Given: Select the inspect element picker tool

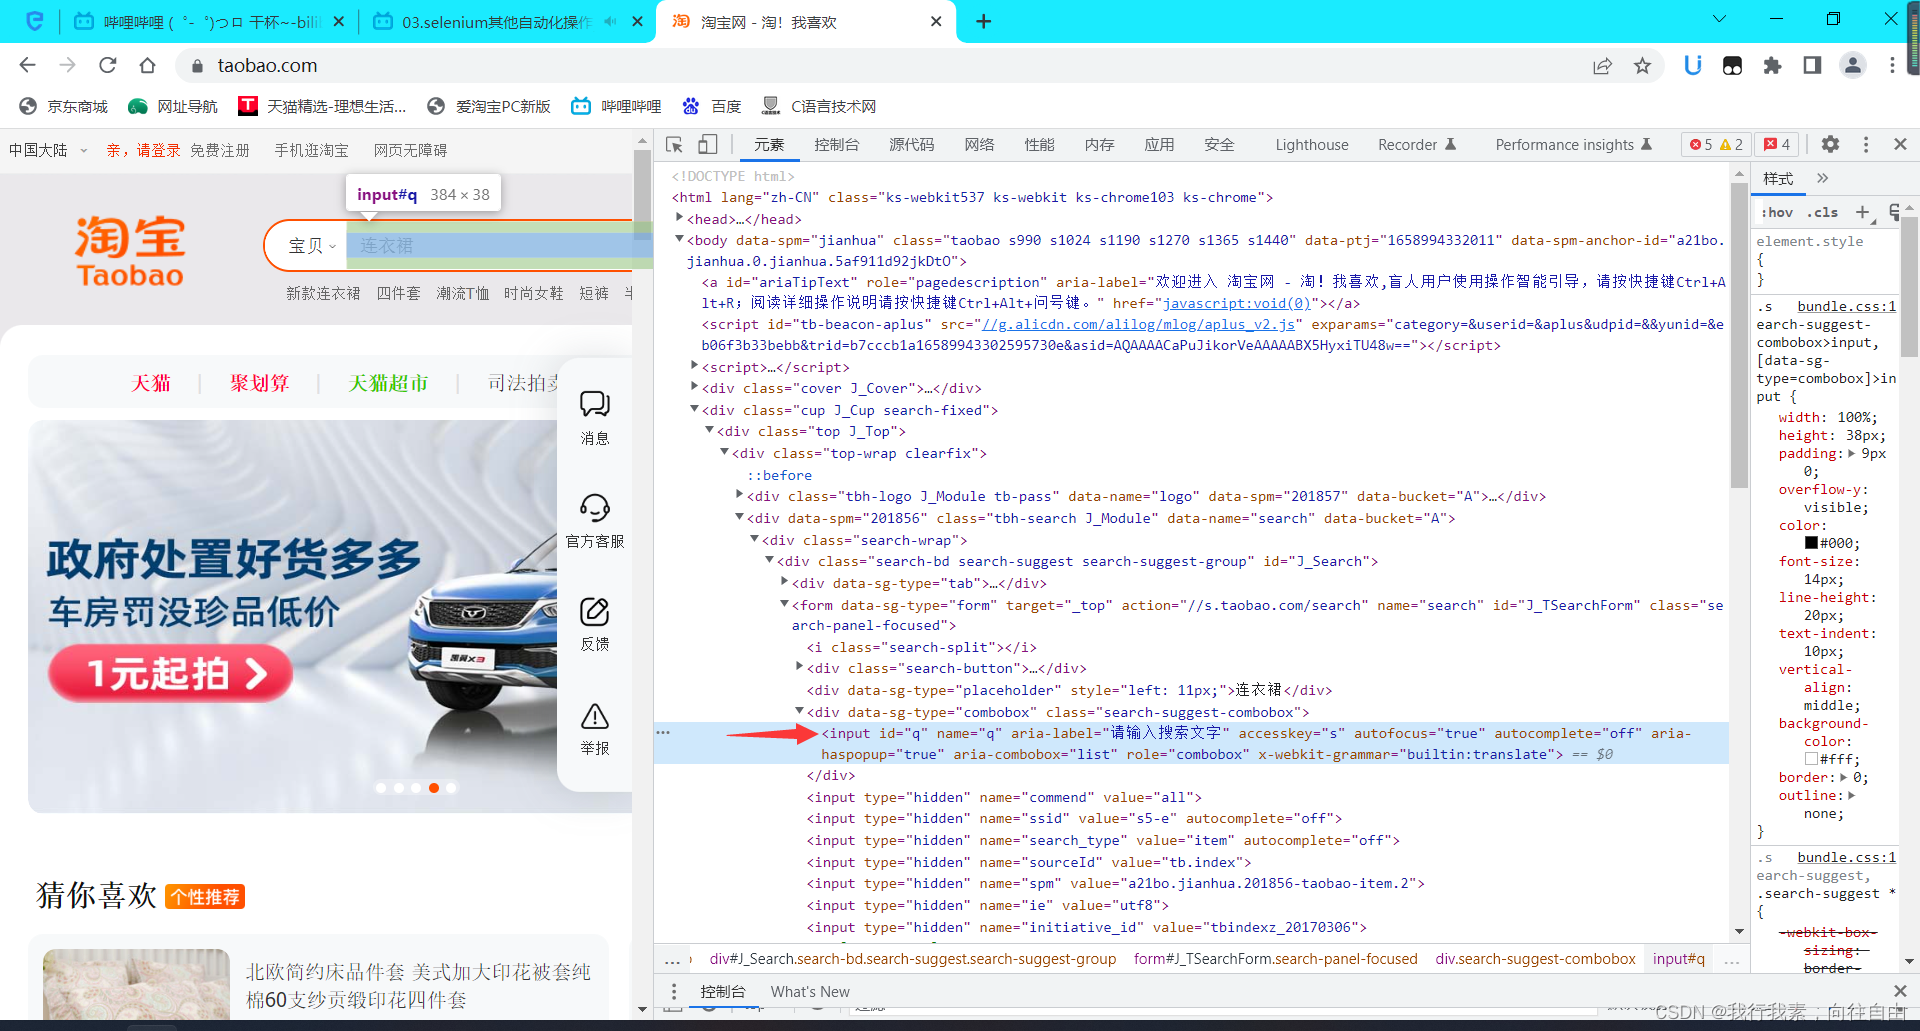Looking at the screenshot, I should point(675,145).
